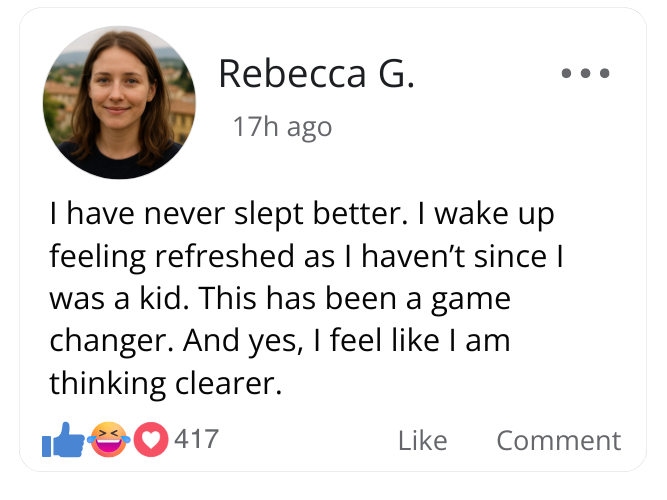
Task: Click the word "changer." in the post
Action: (112, 340)
